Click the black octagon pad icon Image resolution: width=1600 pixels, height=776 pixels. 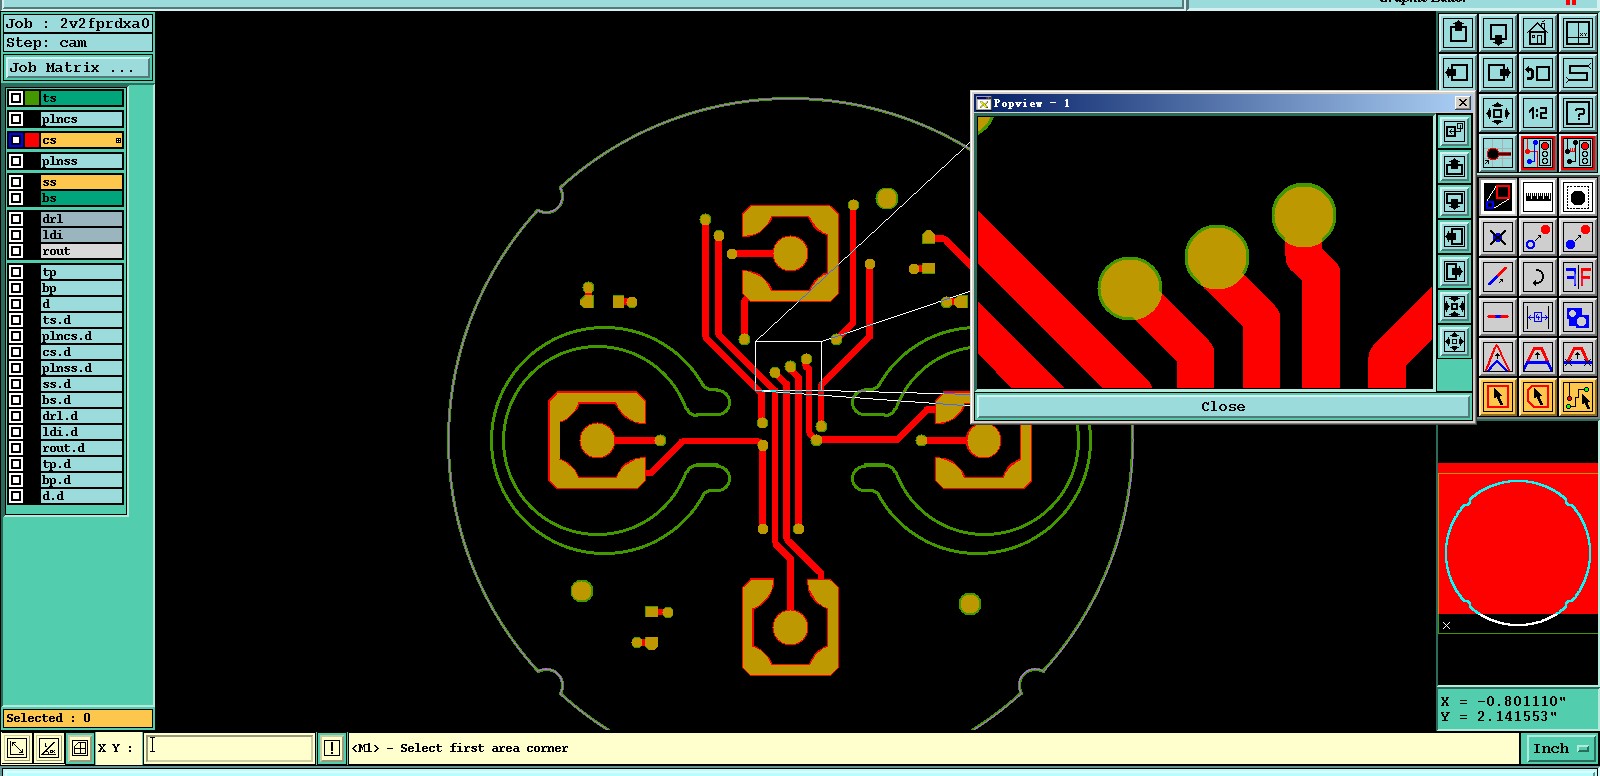[1578, 197]
